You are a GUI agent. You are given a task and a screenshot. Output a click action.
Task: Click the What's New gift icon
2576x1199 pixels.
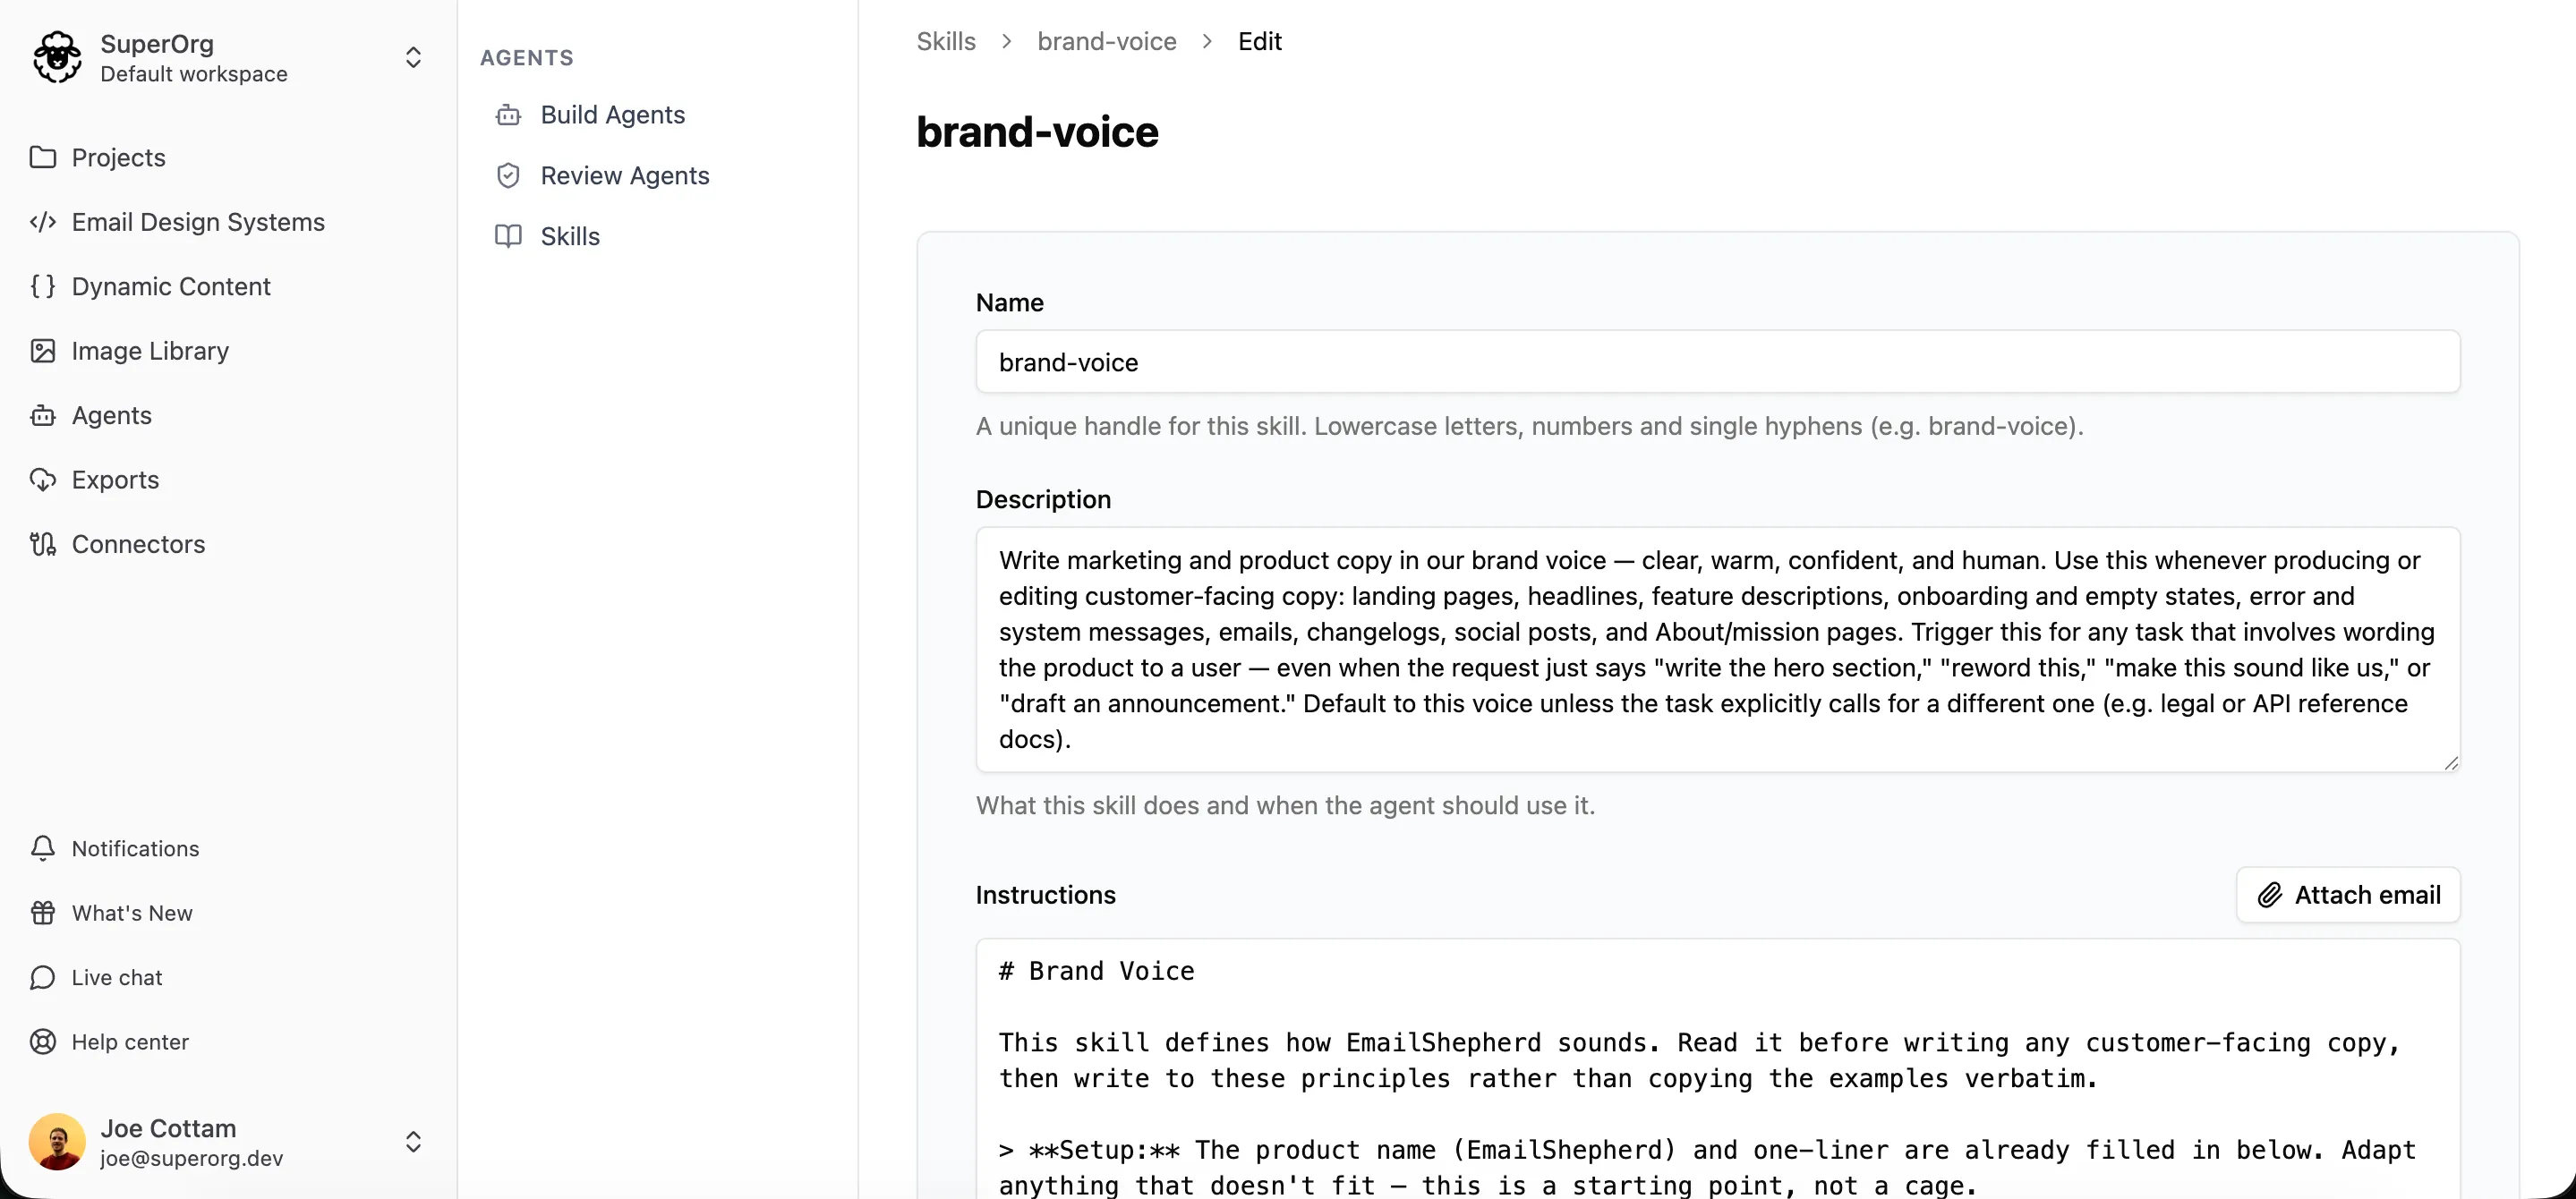(43, 913)
